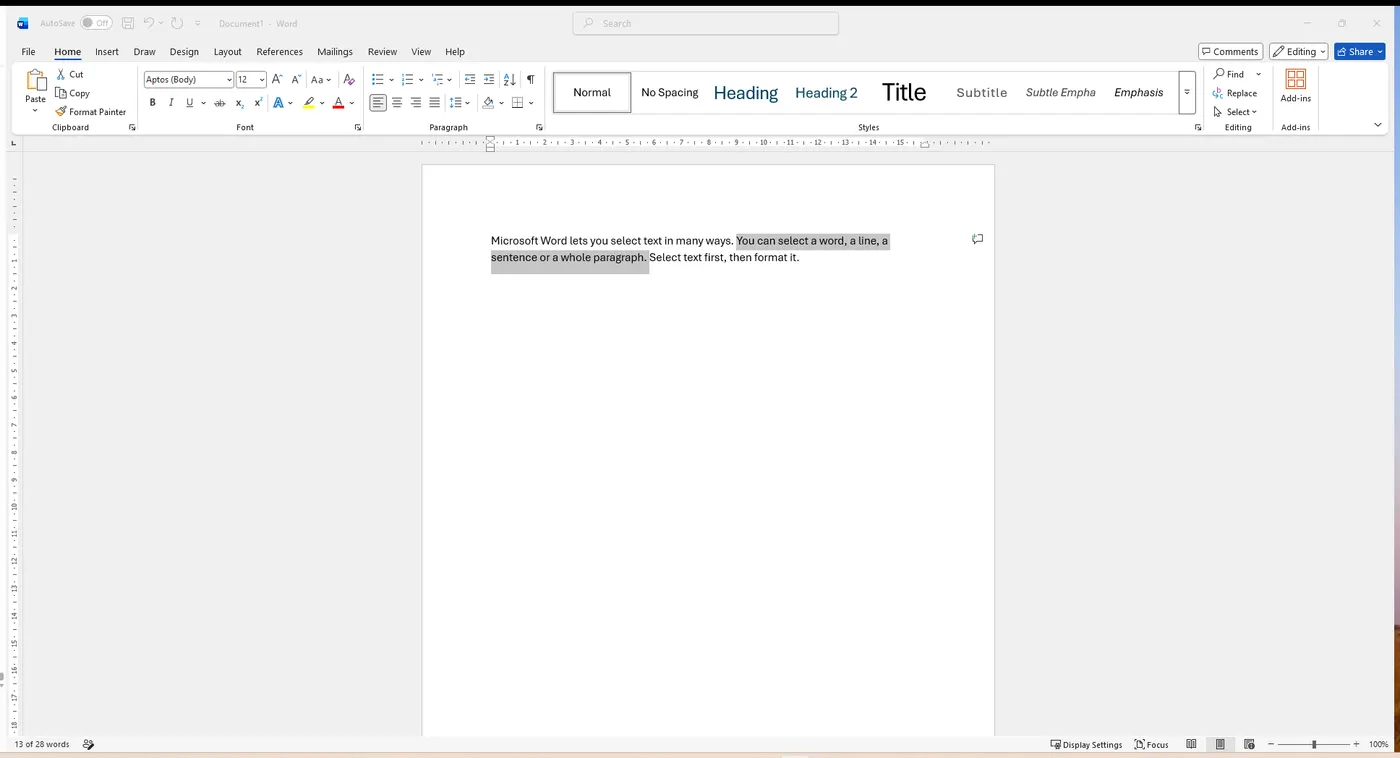The width and height of the screenshot is (1400, 758).
Task: Sort the selected text alphabetically
Action: [x=510, y=79]
